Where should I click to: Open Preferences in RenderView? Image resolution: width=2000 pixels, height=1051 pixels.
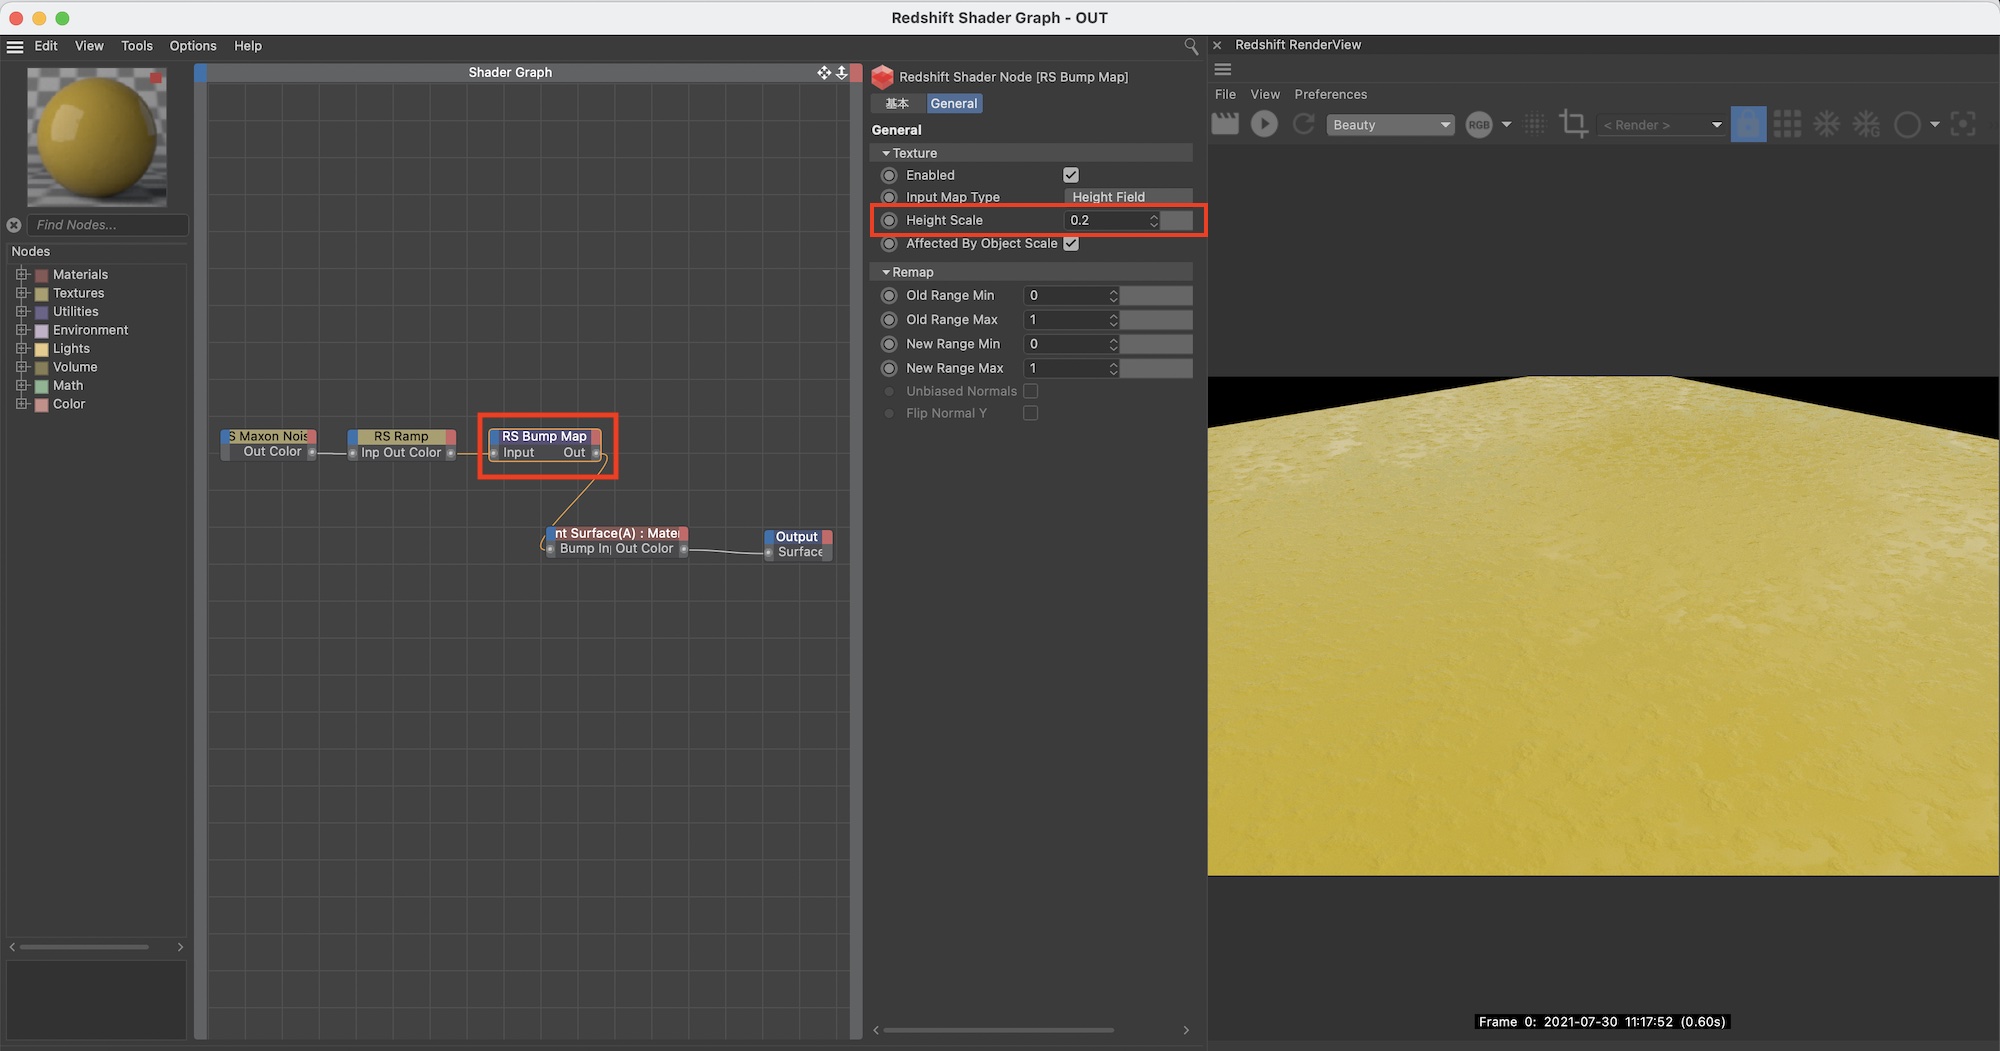[x=1330, y=94]
